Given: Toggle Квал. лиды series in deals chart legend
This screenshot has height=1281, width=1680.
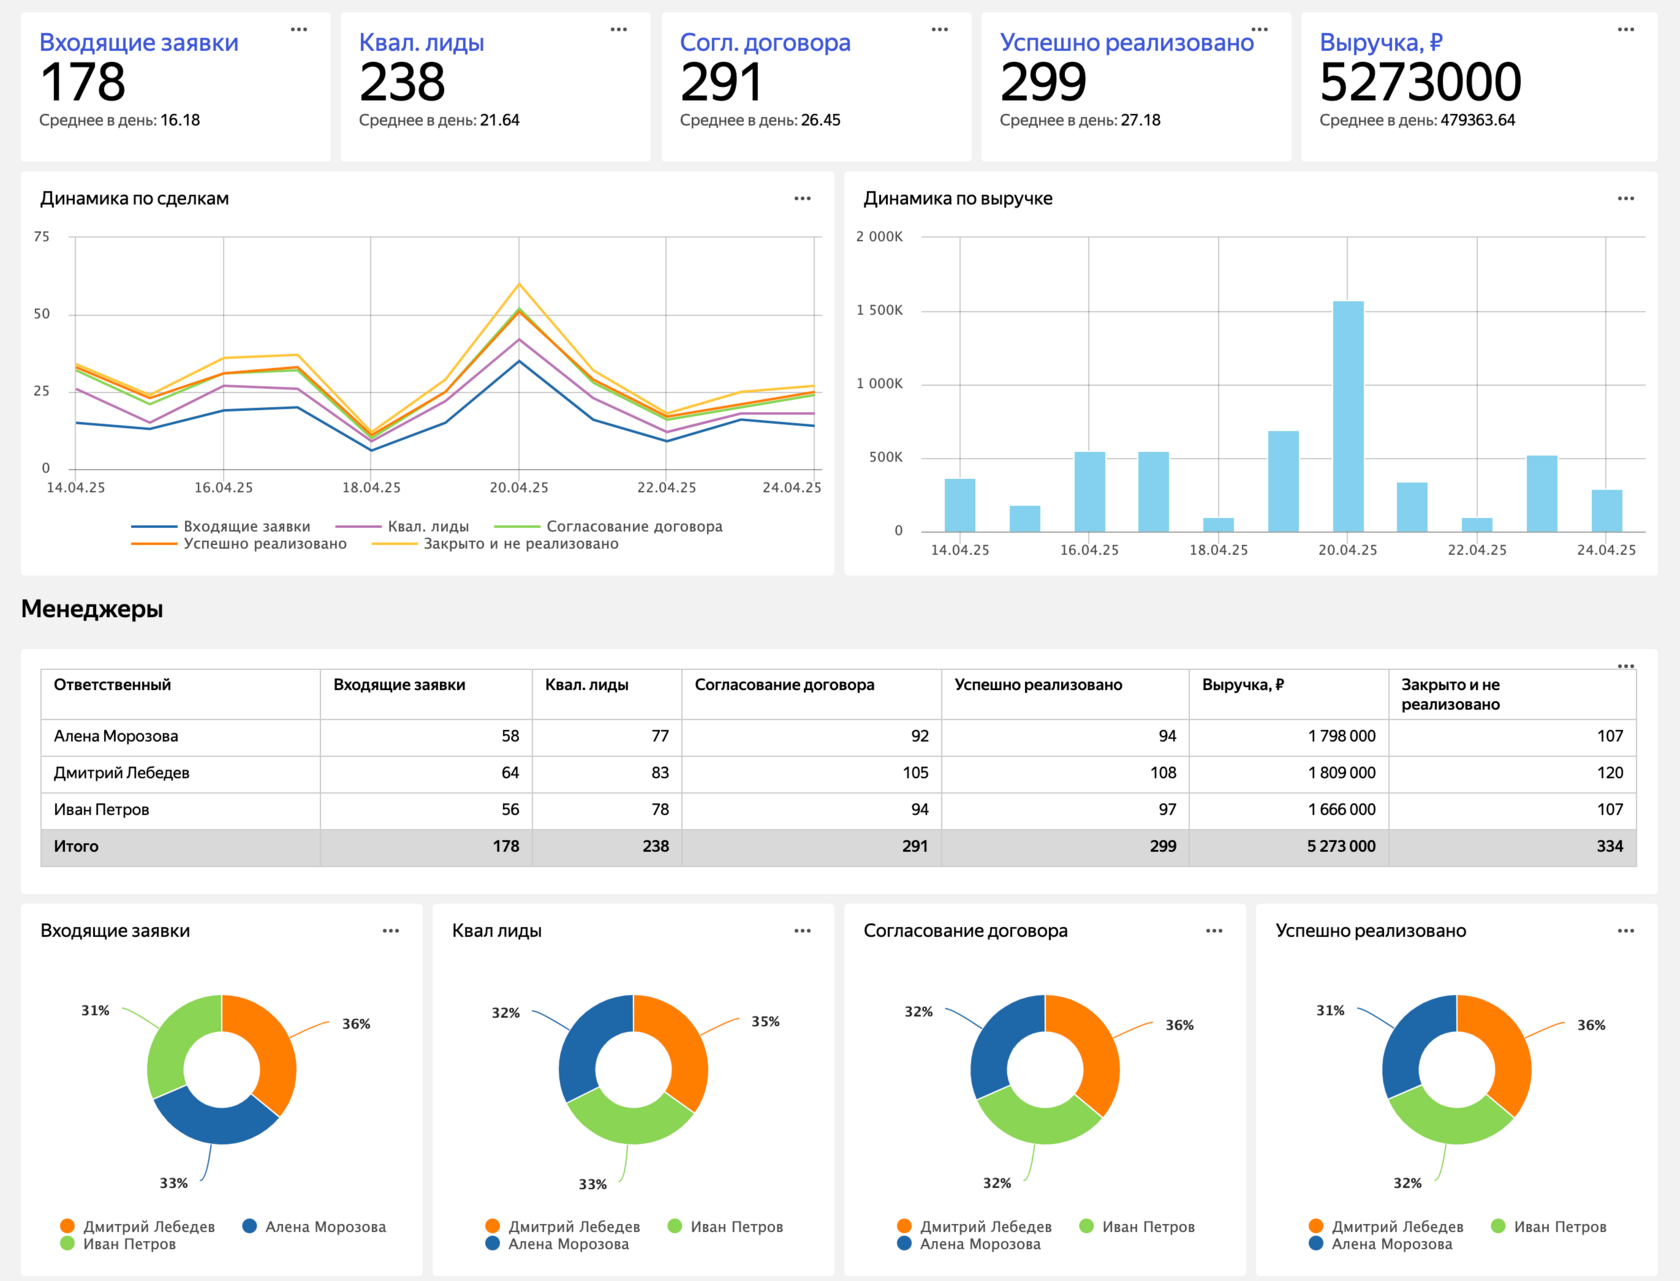Looking at the screenshot, I should (402, 527).
